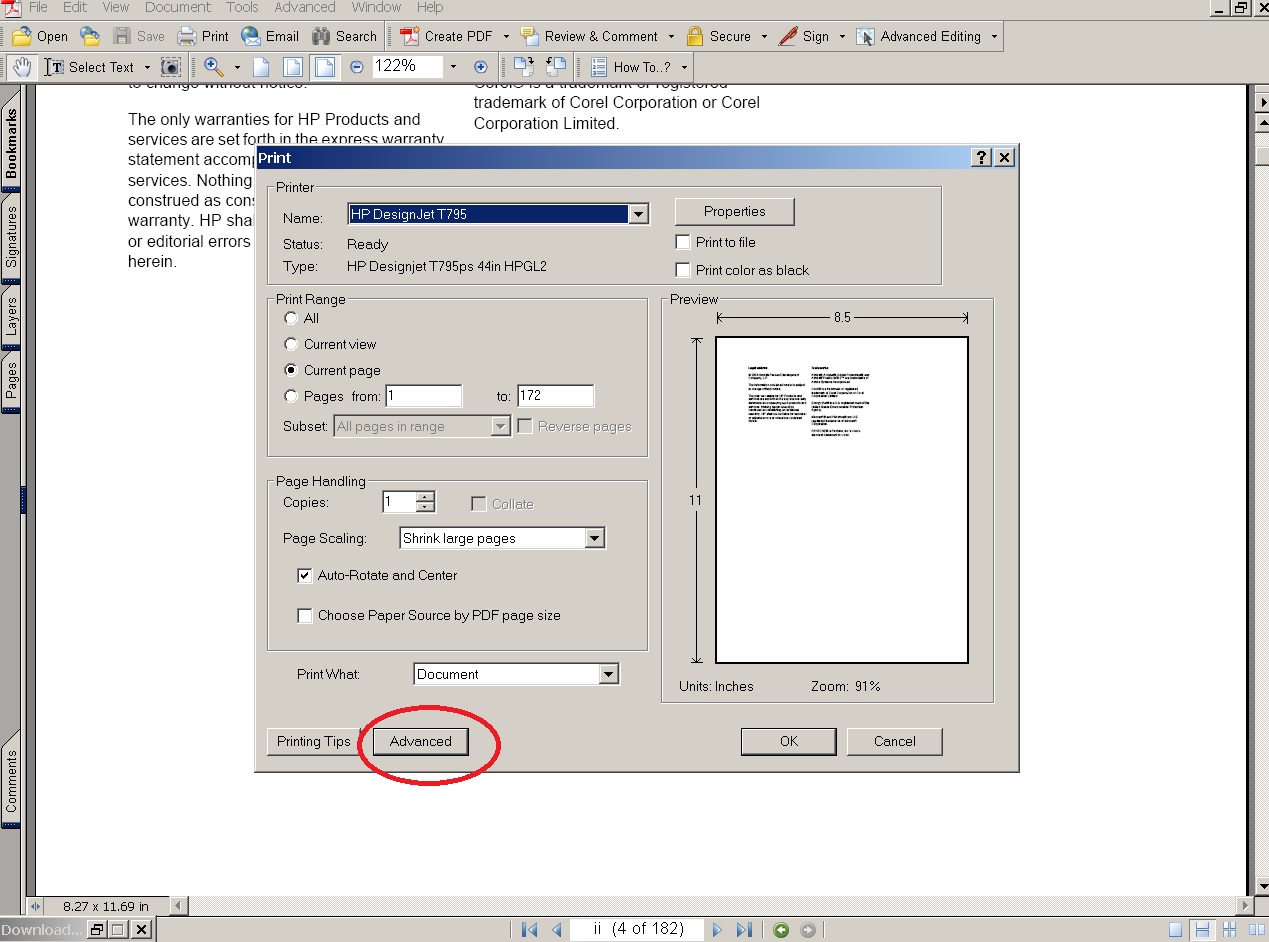Click the zoom out minus button
1269x942 pixels.
click(357, 67)
